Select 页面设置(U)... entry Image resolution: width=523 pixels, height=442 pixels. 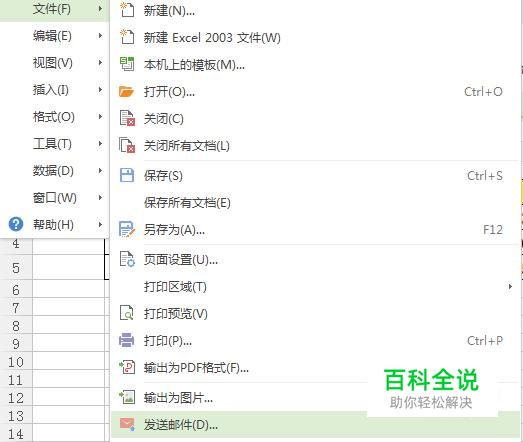click(315, 259)
